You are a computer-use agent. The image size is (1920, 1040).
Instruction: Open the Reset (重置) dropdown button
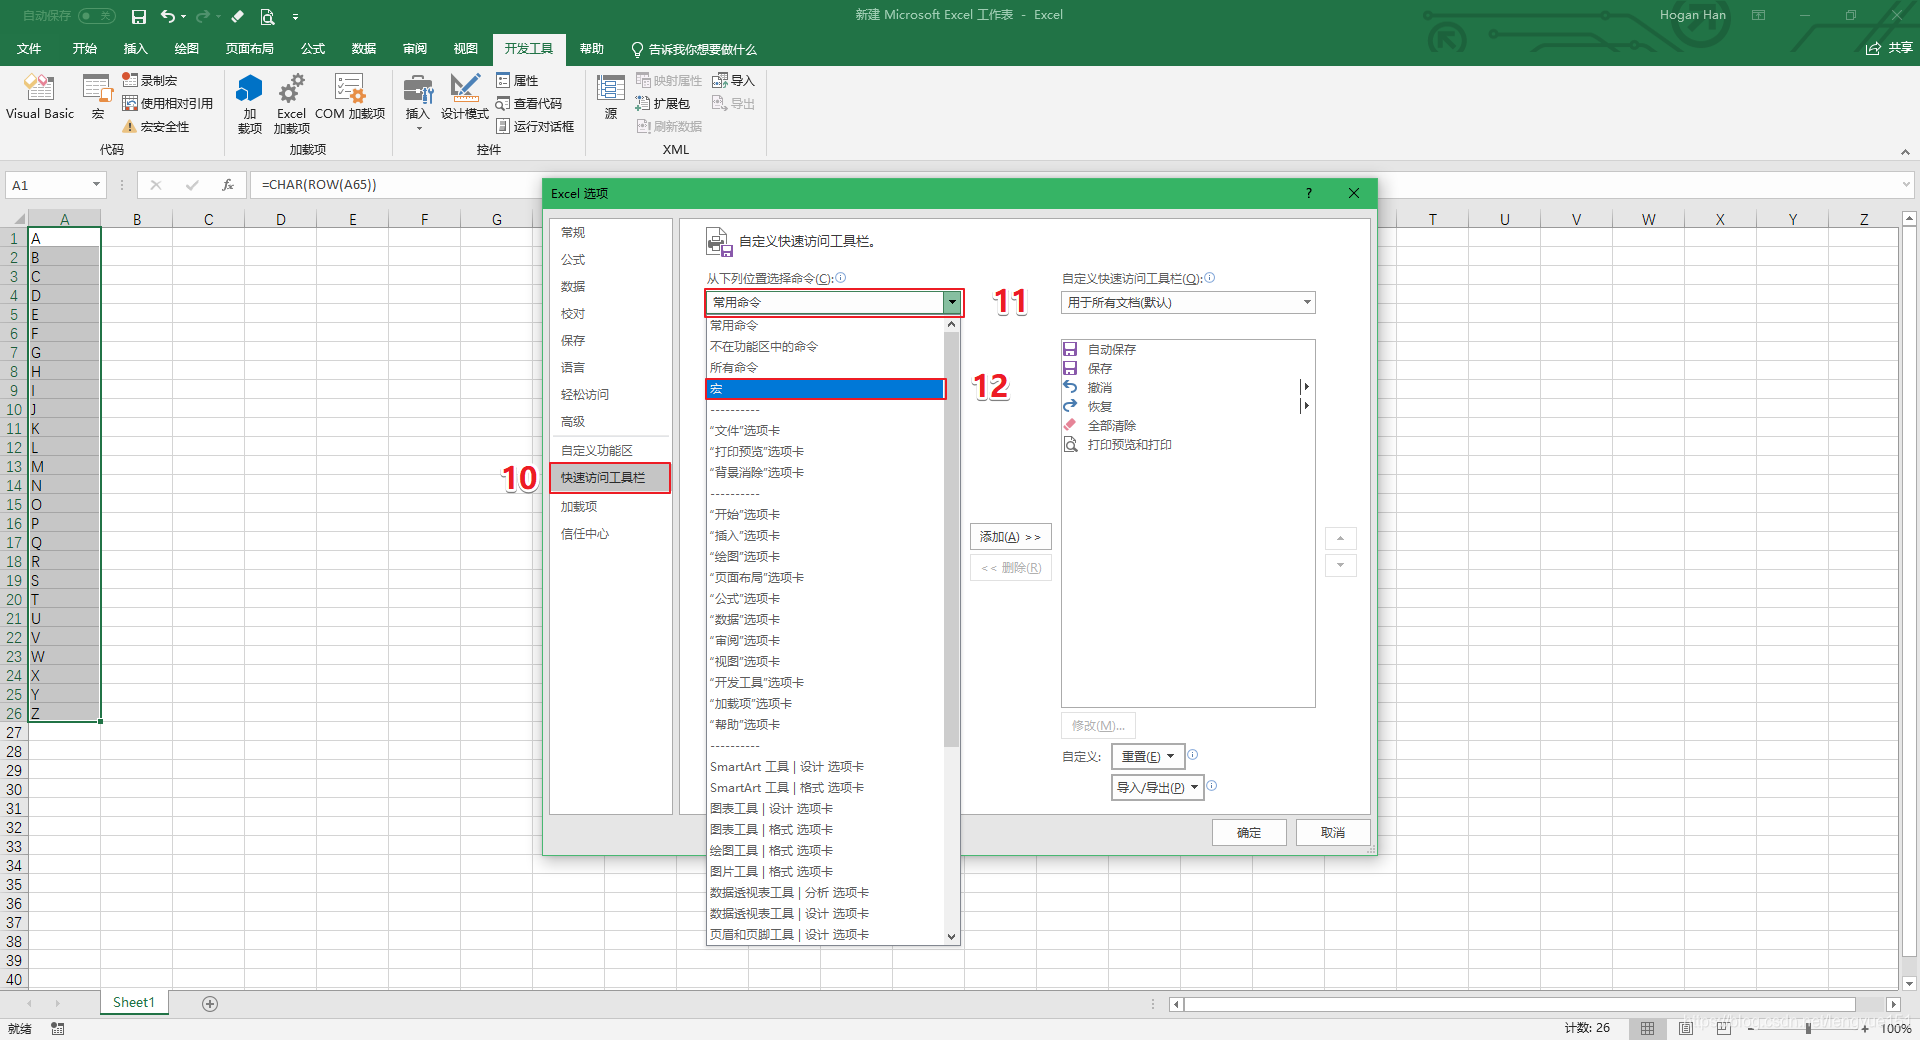[x=1147, y=756]
